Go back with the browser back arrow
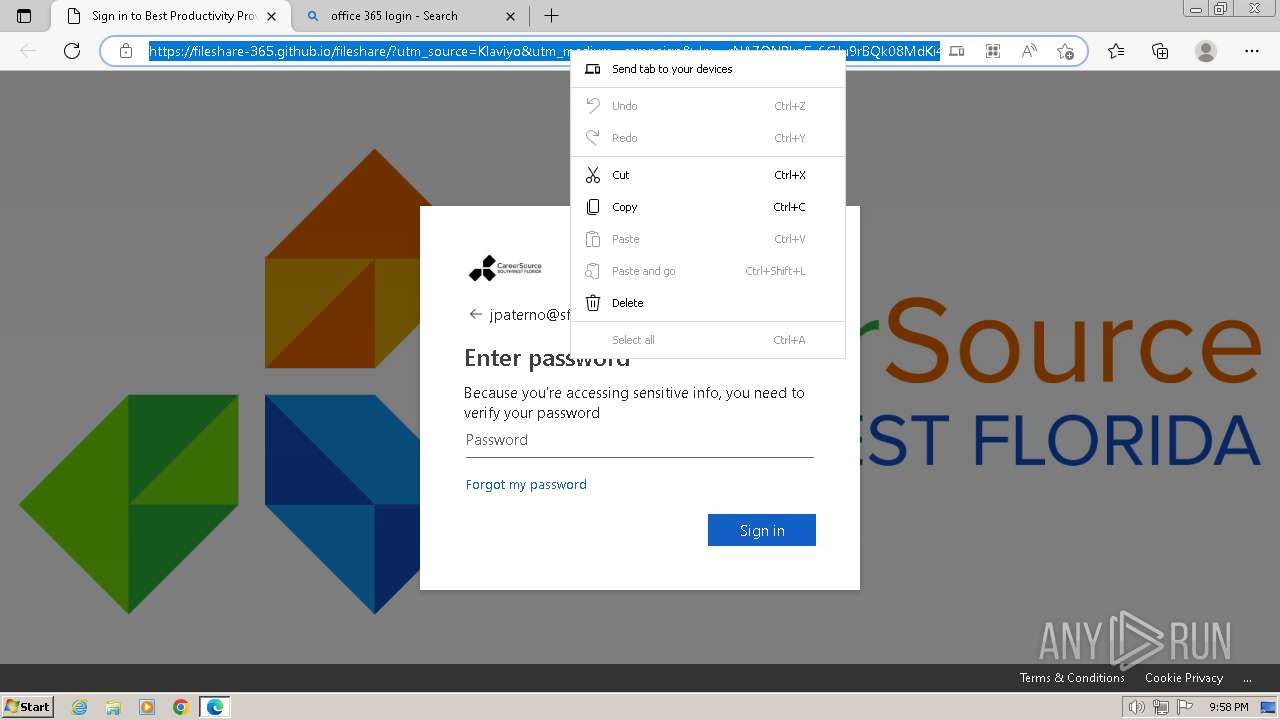 pyautogui.click(x=28, y=51)
